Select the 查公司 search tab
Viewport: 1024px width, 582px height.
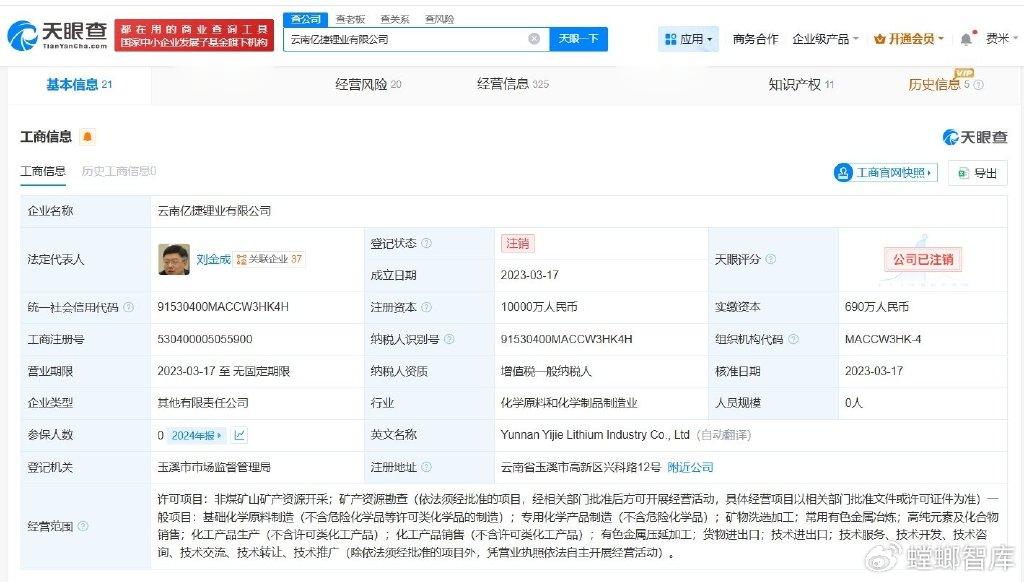coord(305,19)
